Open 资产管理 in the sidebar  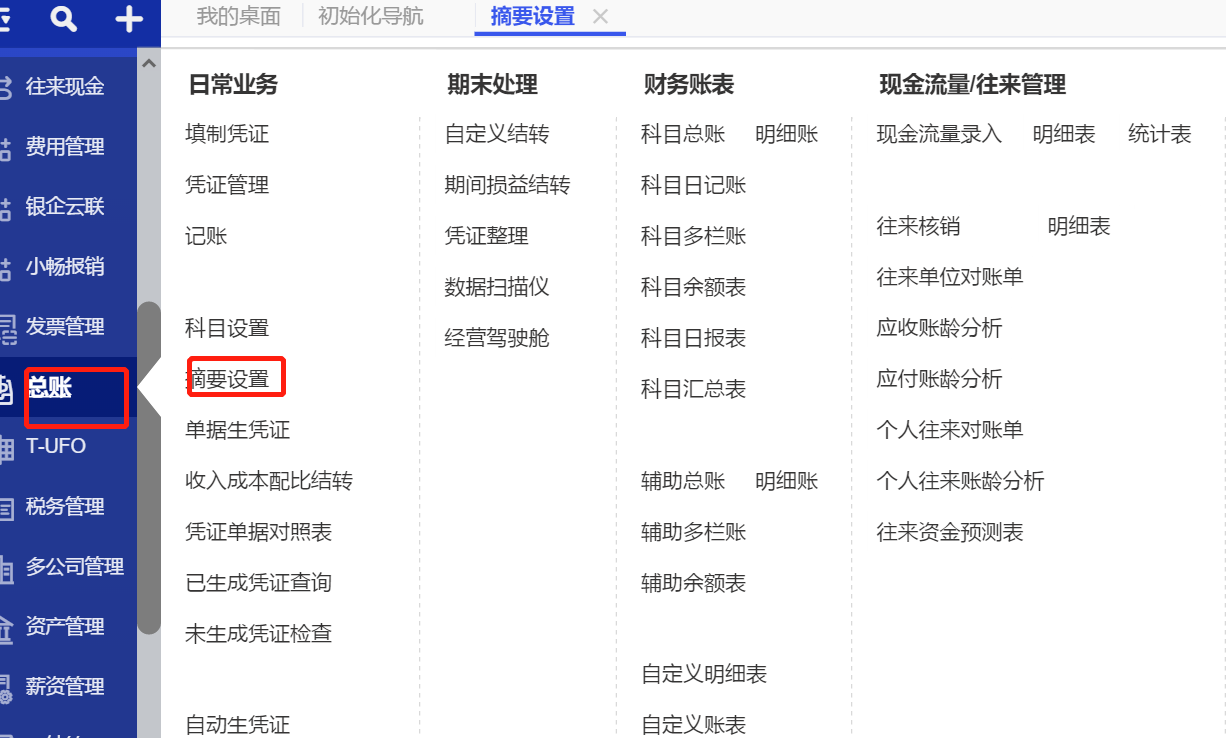pyautogui.click(x=65, y=627)
